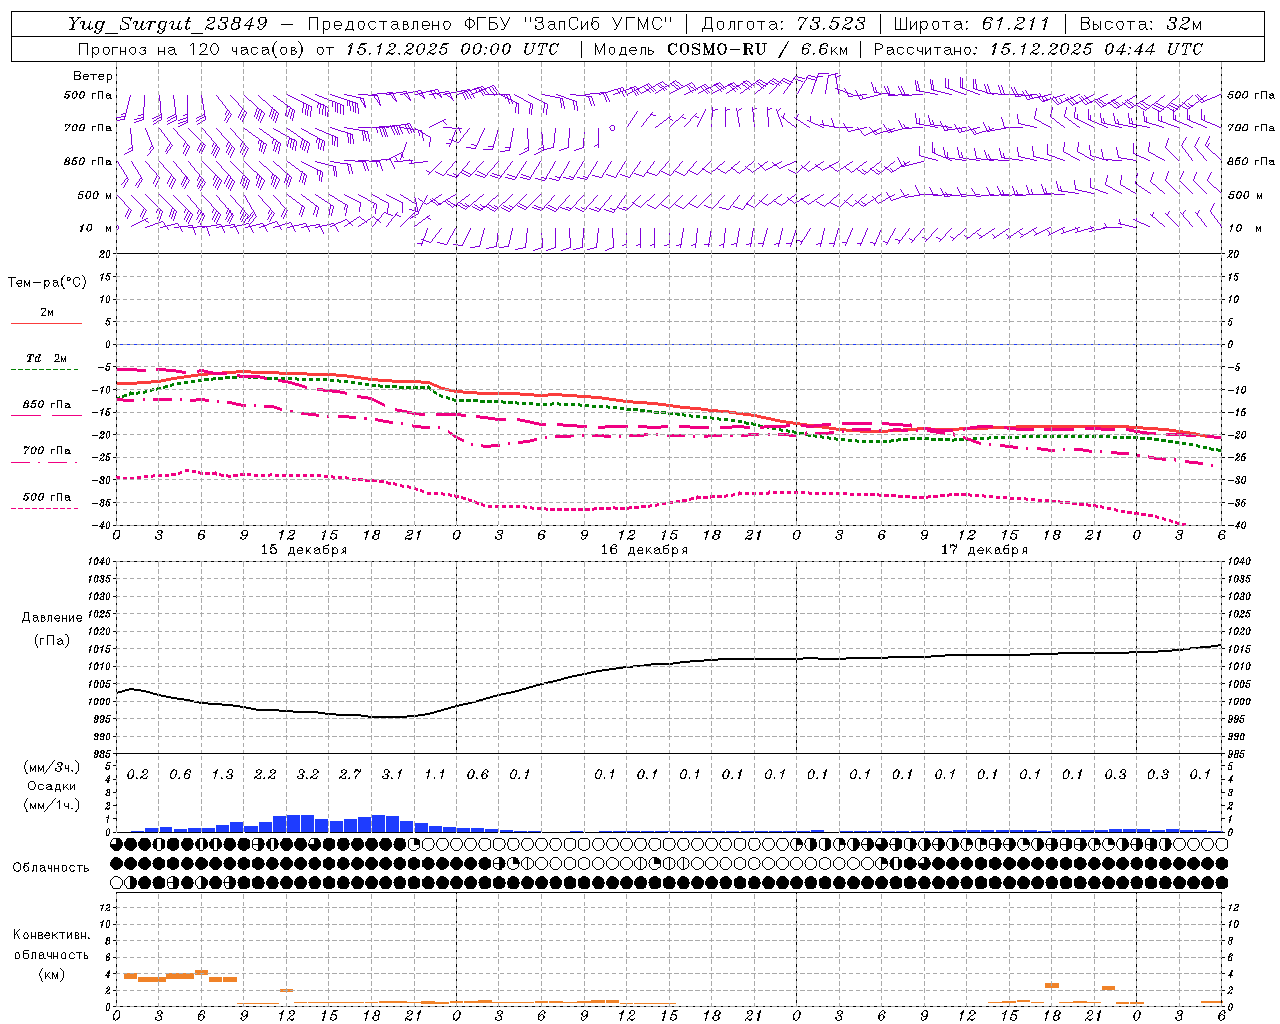Click the 700 гПа temperature legend entry
This screenshot has width=1280, height=1024.
click(x=46, y=451)
